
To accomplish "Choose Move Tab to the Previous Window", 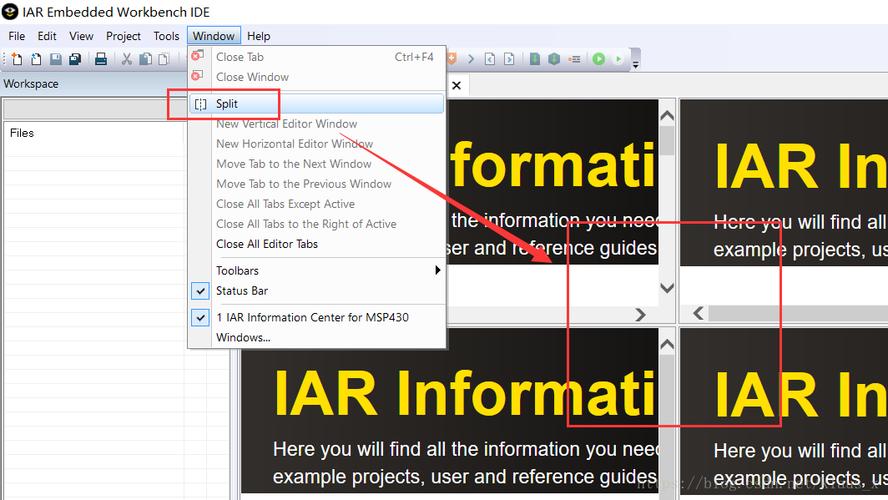I will 304,184.
